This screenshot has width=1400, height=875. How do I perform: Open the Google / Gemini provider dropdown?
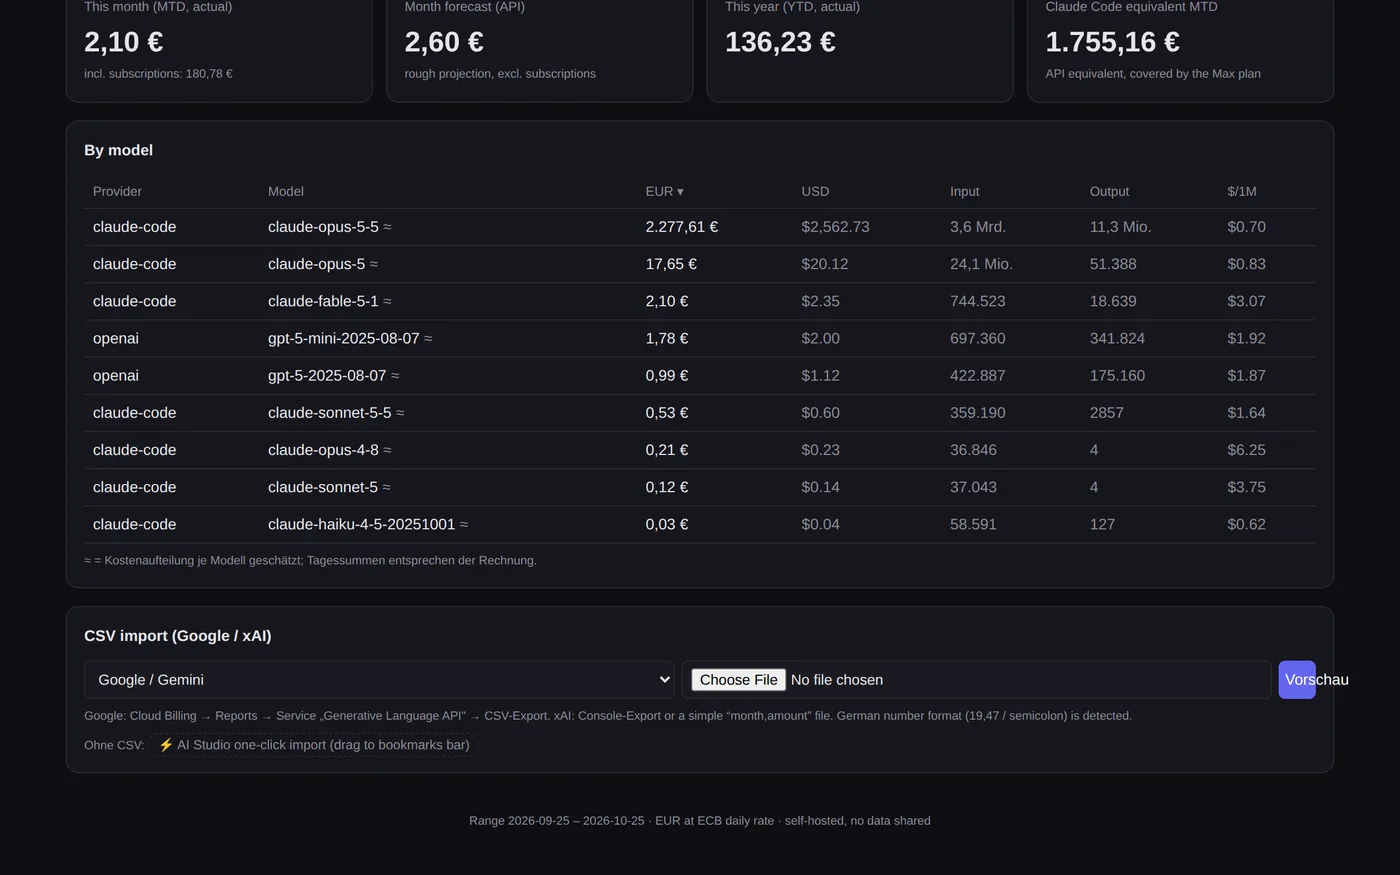coord(379,680)
